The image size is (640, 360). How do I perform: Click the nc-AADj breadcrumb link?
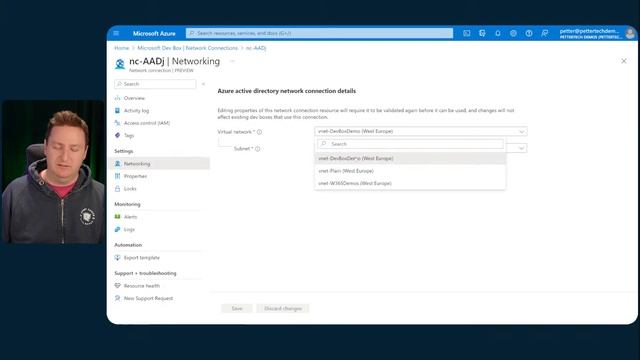[x=256, y=48]
